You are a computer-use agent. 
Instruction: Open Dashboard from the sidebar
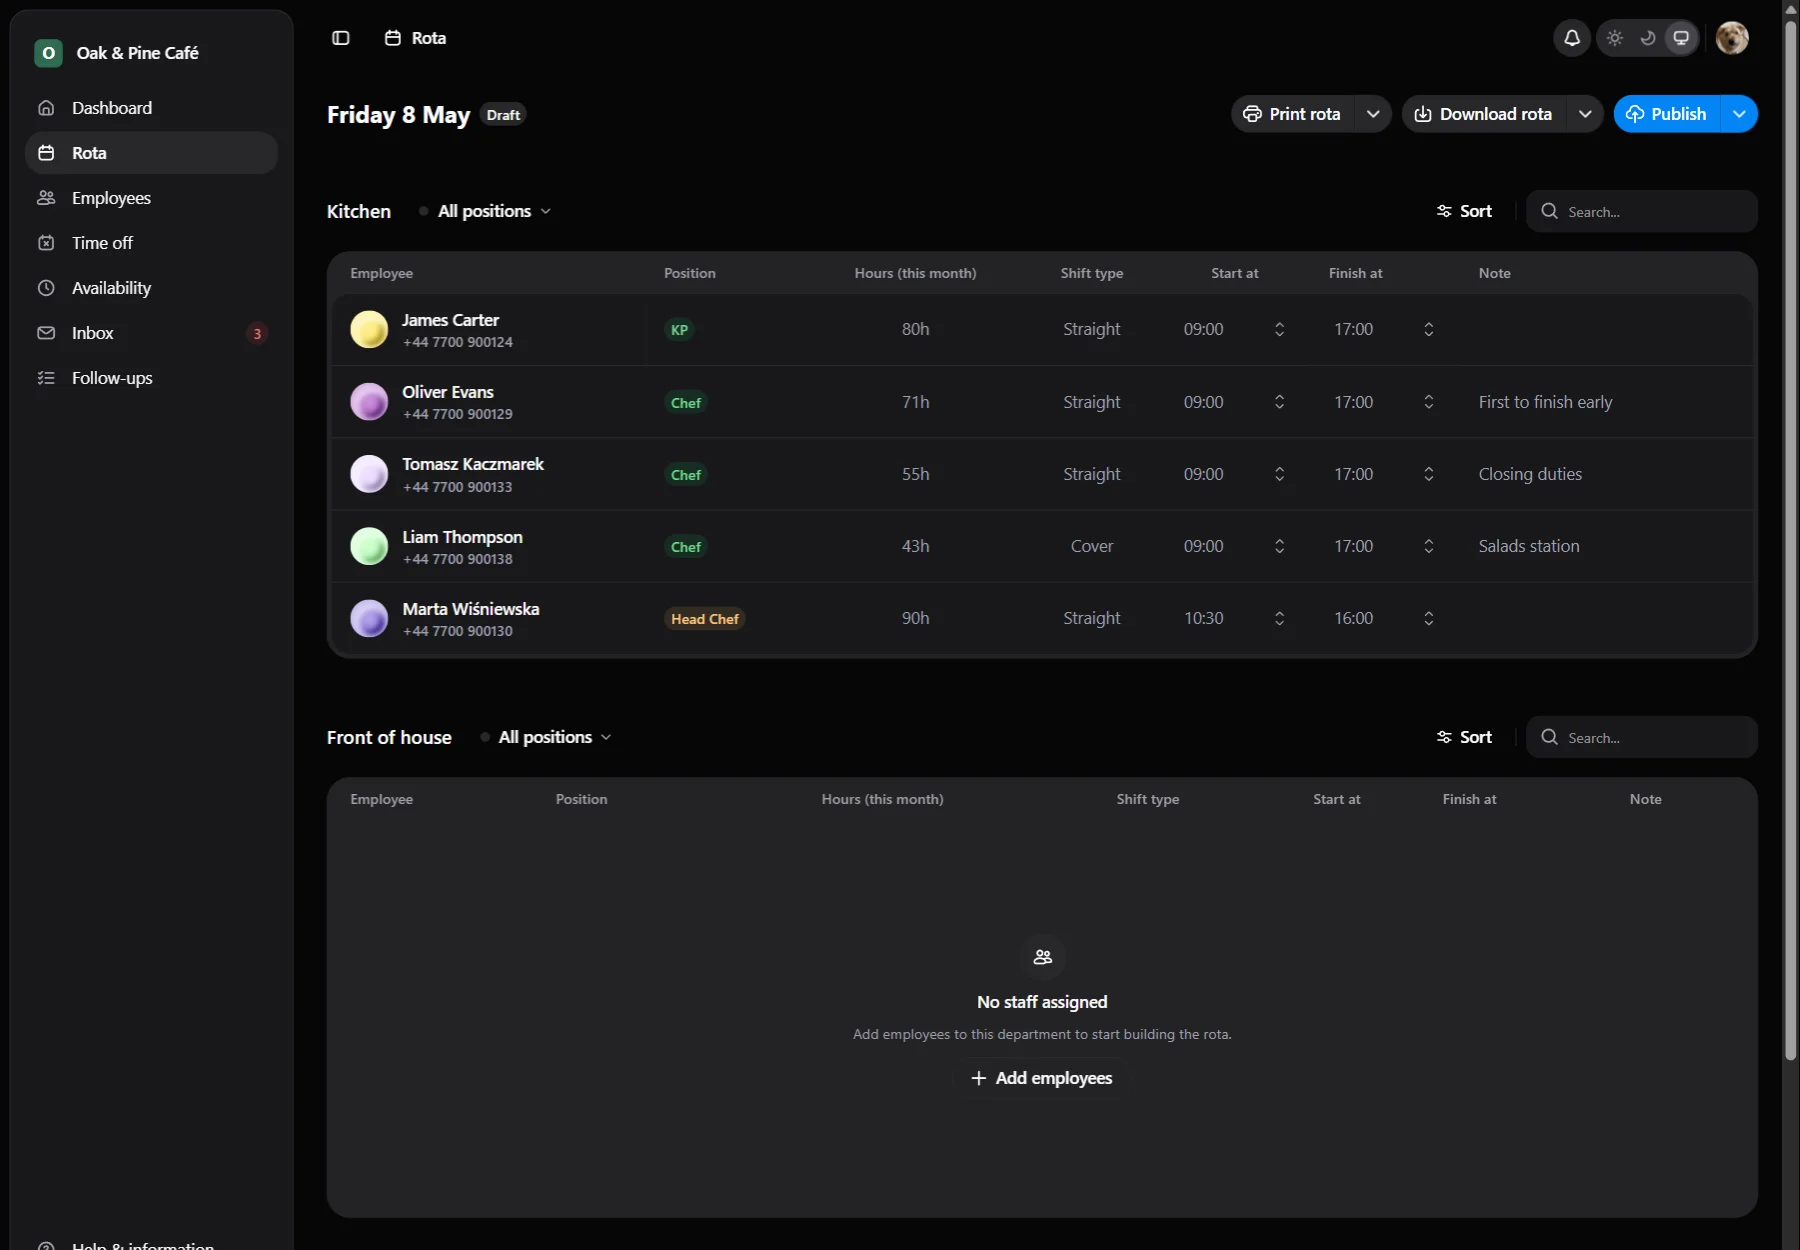tap(151, 108)
